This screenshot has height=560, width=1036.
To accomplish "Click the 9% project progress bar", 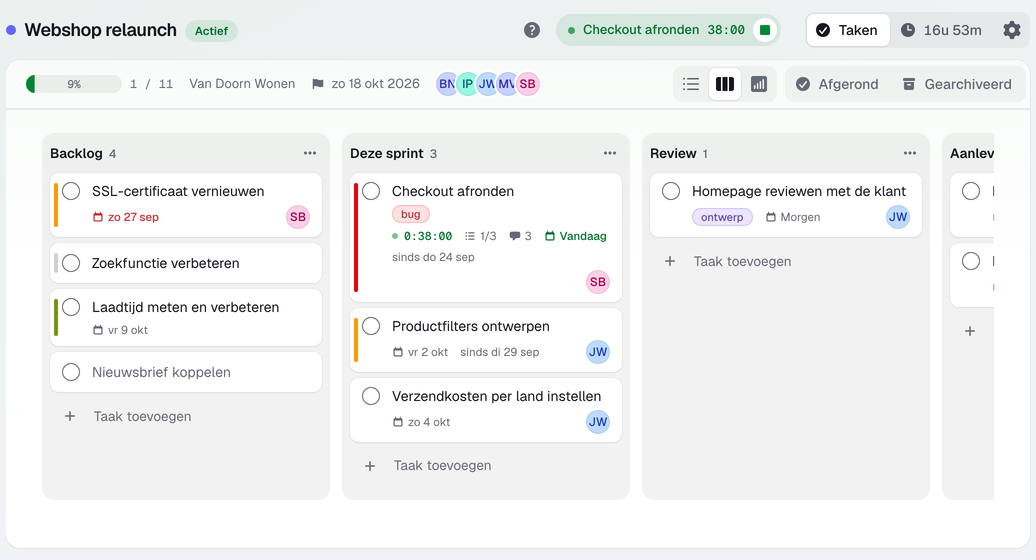I will point(74,84).
